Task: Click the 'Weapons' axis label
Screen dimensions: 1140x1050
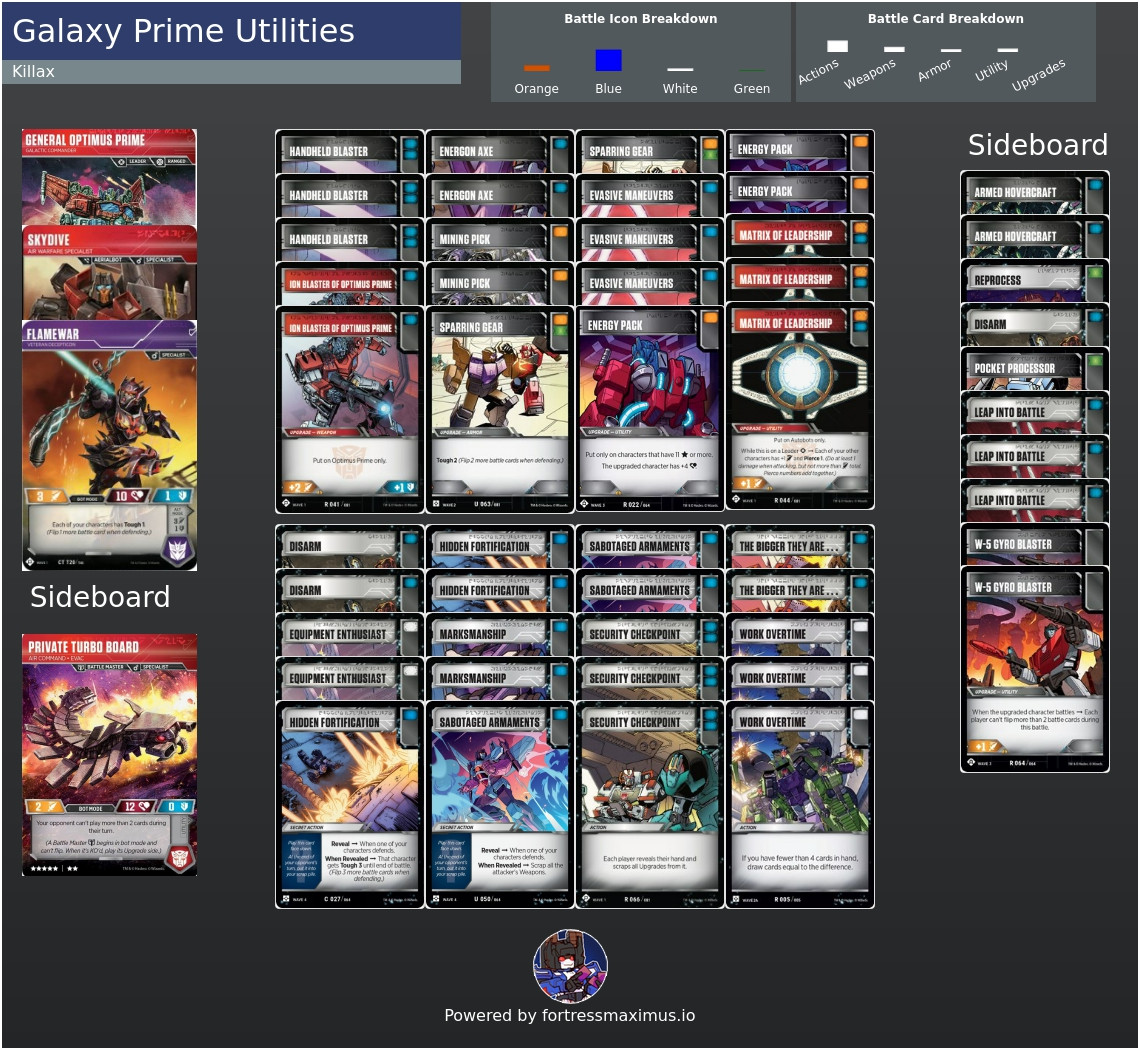Action: pos(870,74)
